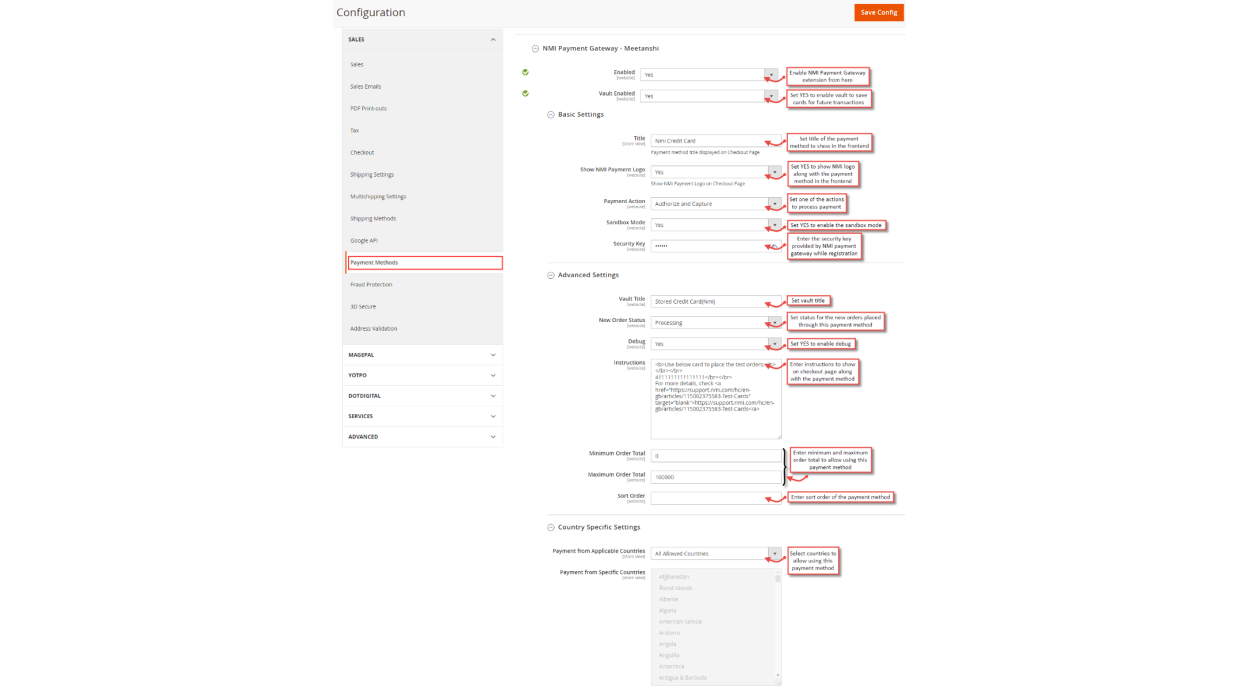This screenshot has width=1239, height=690.
Task: Select Algeria in the countries list
Action: [x=668, y=611]
